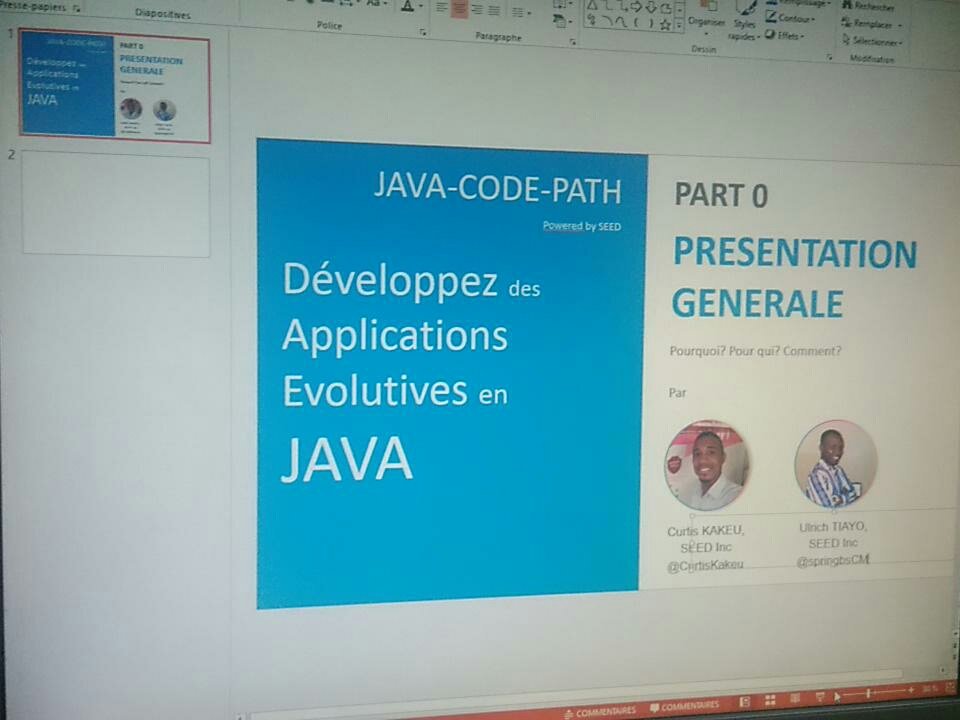This screenshot has height=720, width=960.
Task: Open the Sélectionner dropdown
Action: pos(872,41)
